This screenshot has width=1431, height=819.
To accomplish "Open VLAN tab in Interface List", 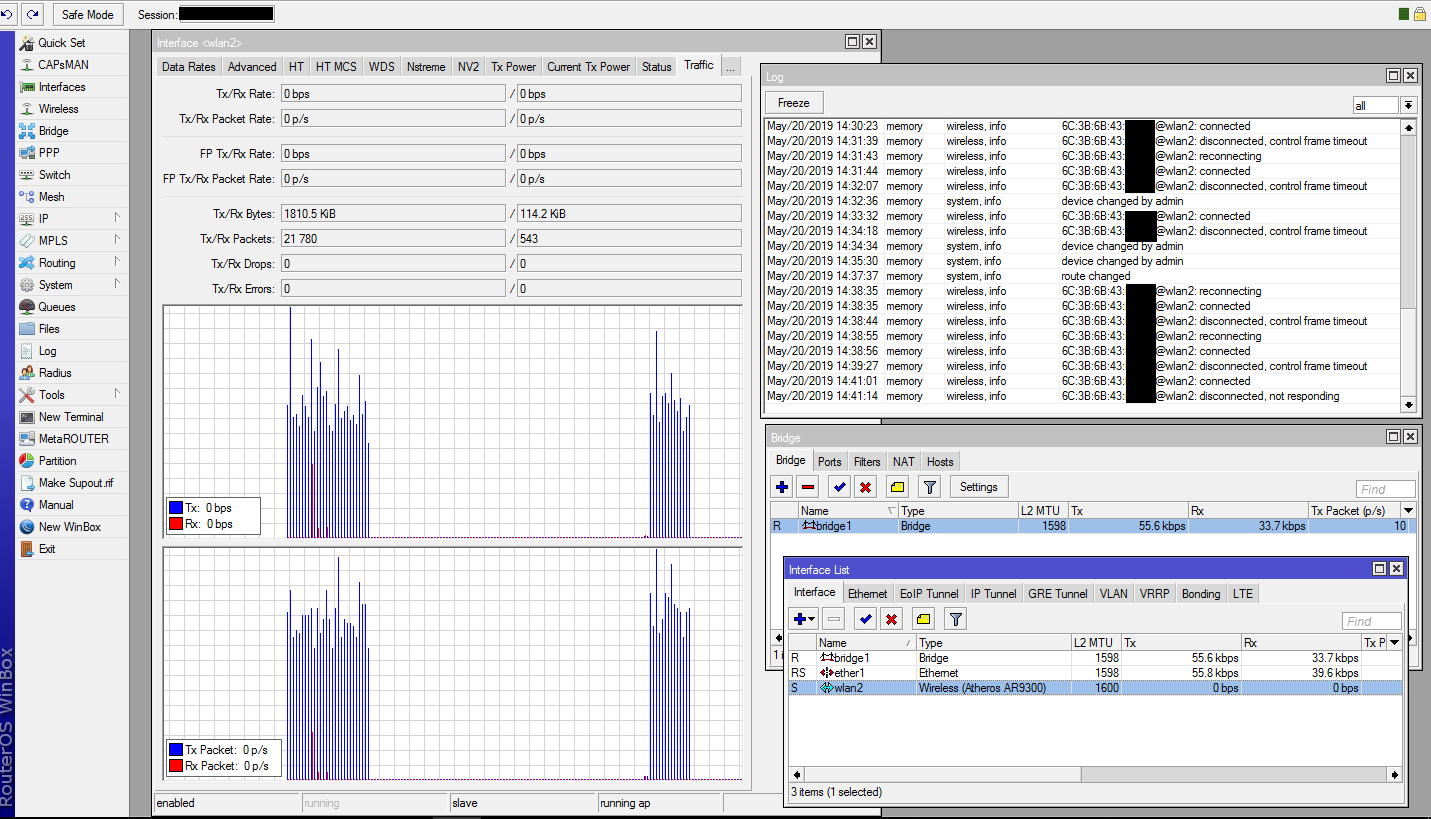I will [1113, 594].
